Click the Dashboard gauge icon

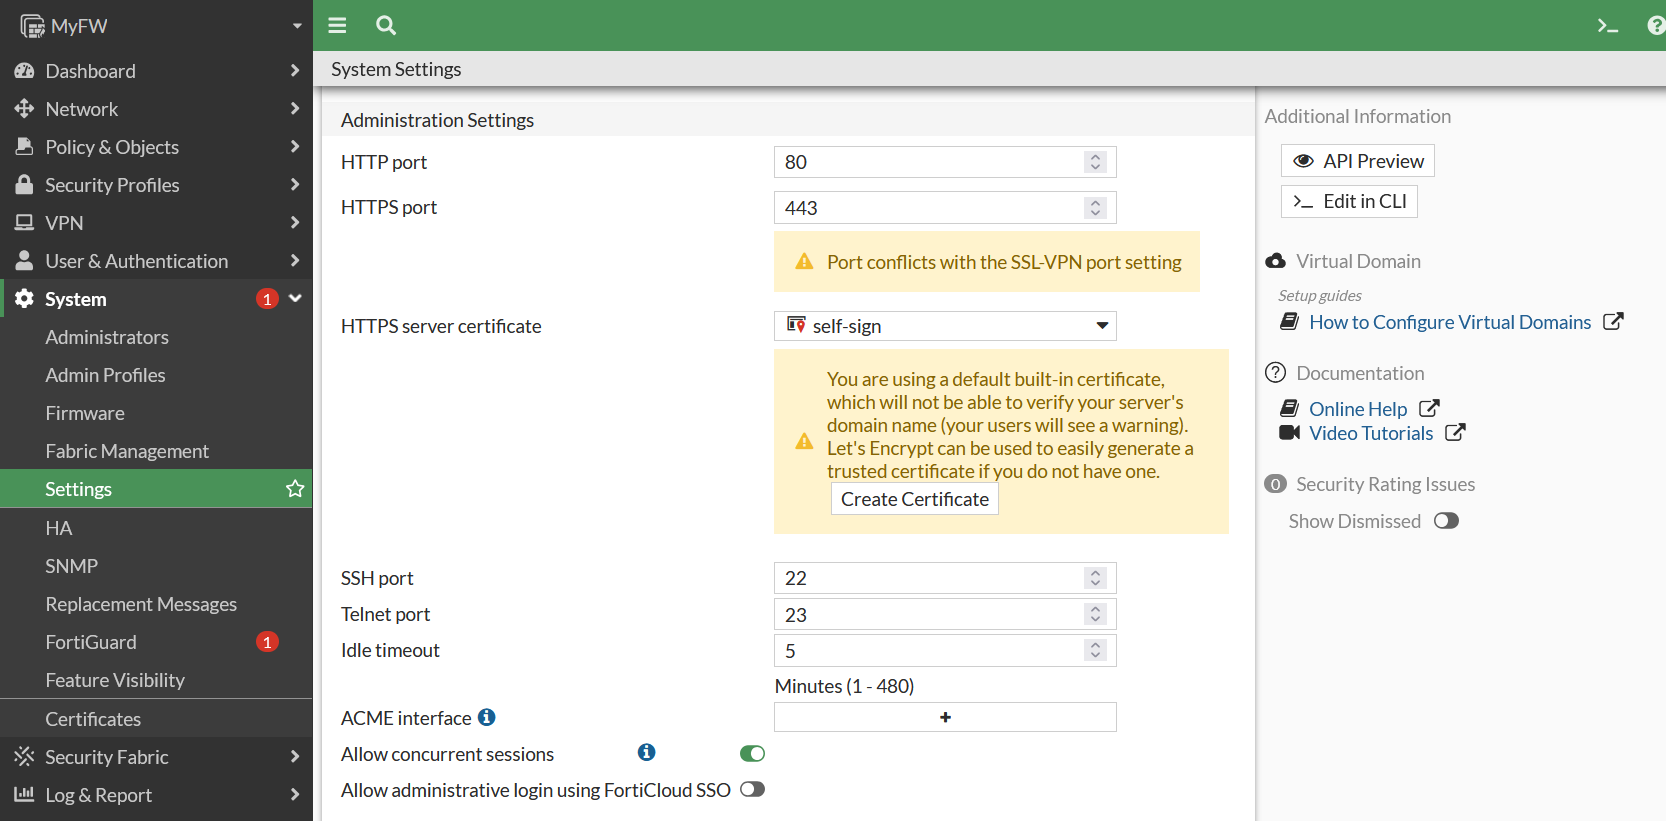(25, 71)
